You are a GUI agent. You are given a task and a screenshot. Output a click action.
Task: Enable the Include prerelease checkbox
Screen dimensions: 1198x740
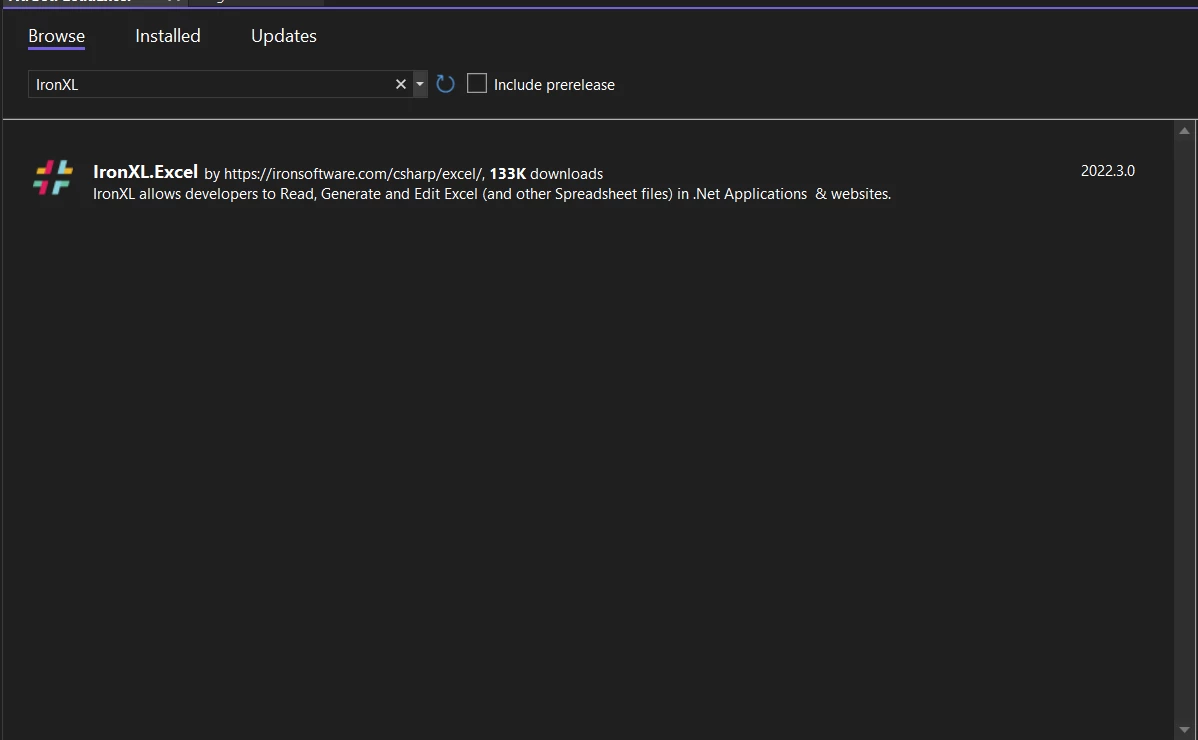tap(477, 84)
